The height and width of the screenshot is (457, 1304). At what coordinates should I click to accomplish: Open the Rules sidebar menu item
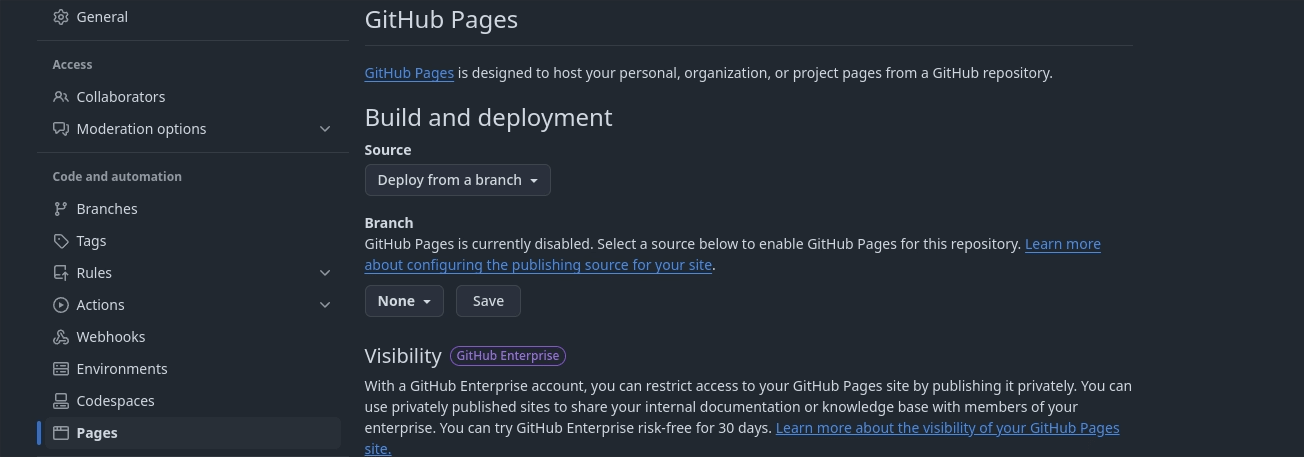193,273
